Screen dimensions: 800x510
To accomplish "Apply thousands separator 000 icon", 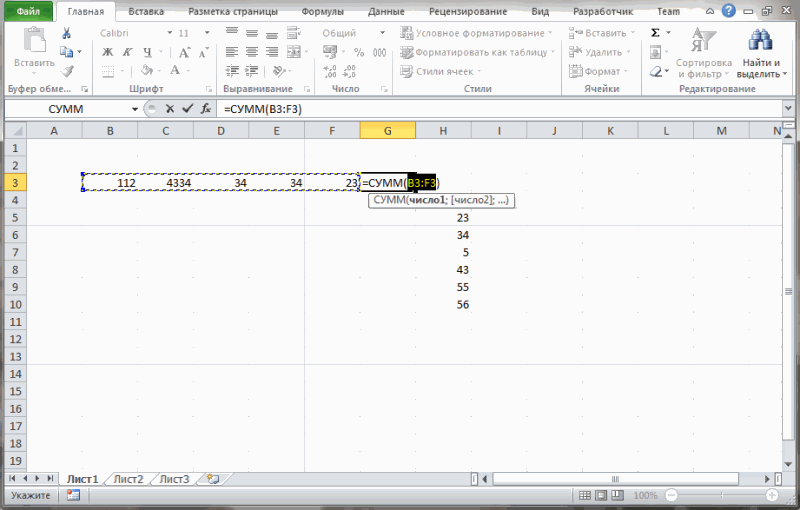I will [379, 52].
